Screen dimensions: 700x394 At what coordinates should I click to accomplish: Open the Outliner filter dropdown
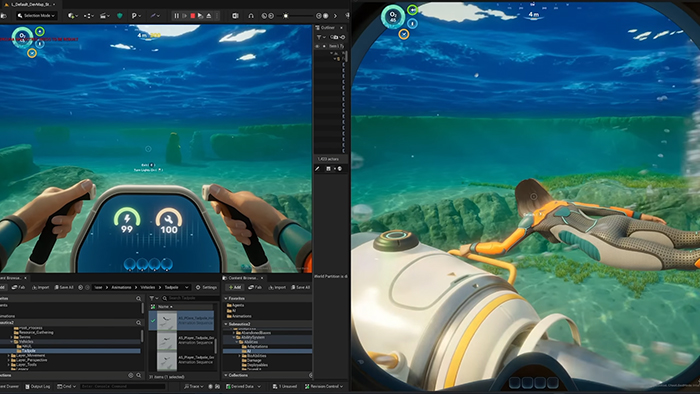pos(320,37)
